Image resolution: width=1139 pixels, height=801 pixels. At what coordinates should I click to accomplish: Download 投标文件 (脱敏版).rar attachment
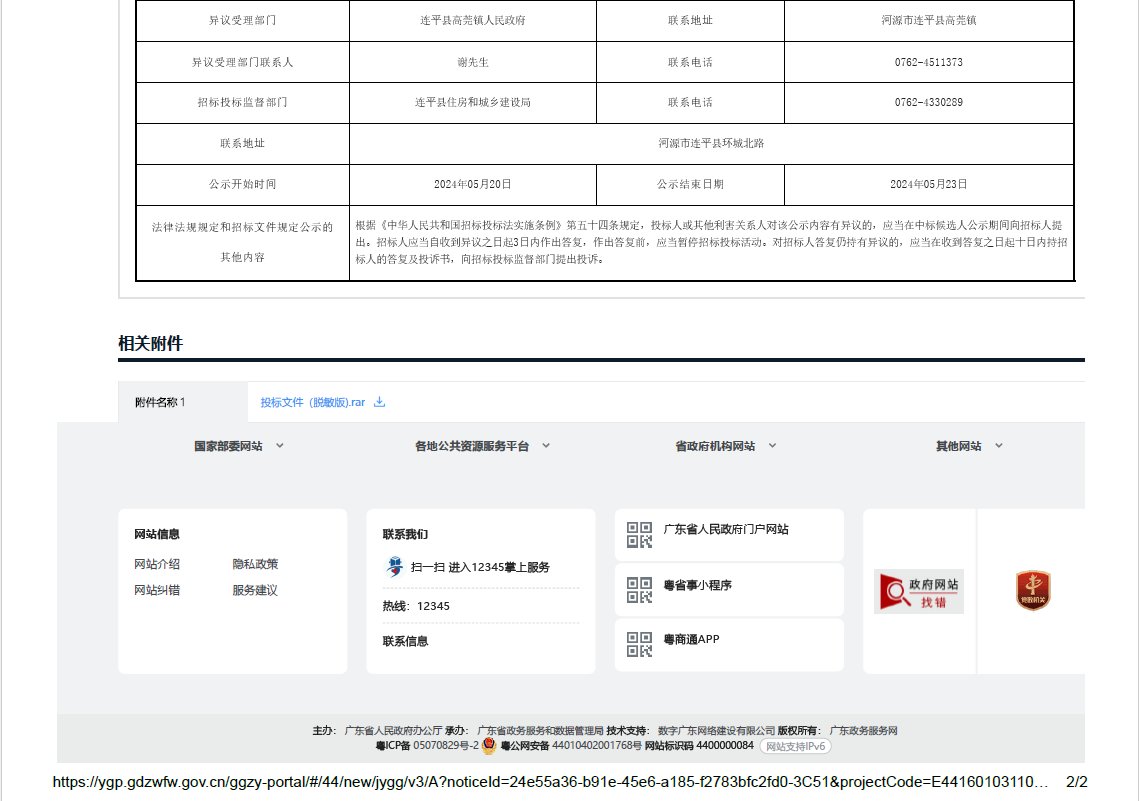313,403
